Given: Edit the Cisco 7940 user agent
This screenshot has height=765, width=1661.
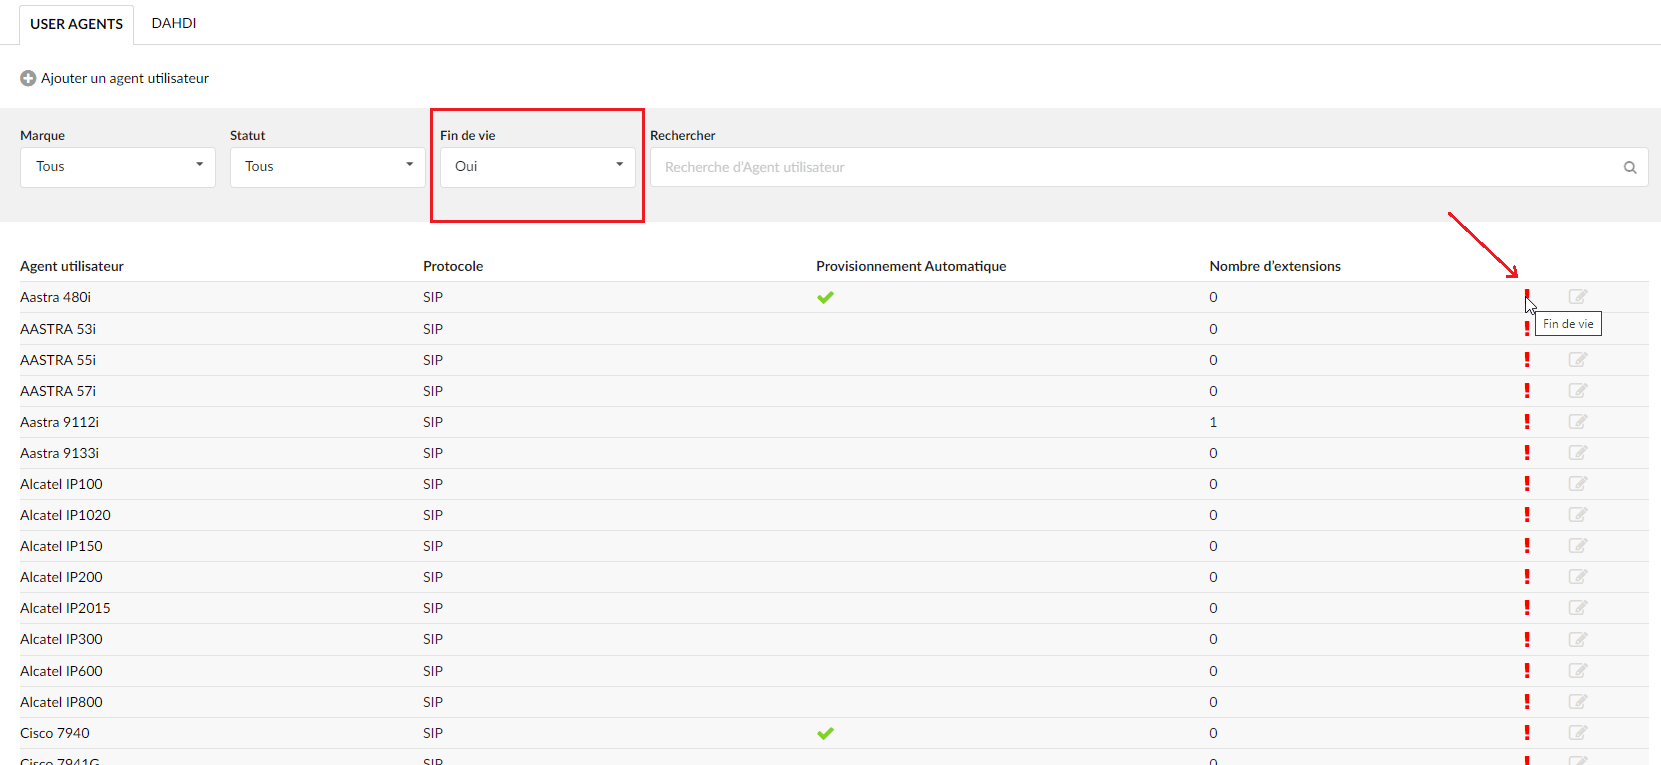Looking at the screenshot, I should 1578,732.
